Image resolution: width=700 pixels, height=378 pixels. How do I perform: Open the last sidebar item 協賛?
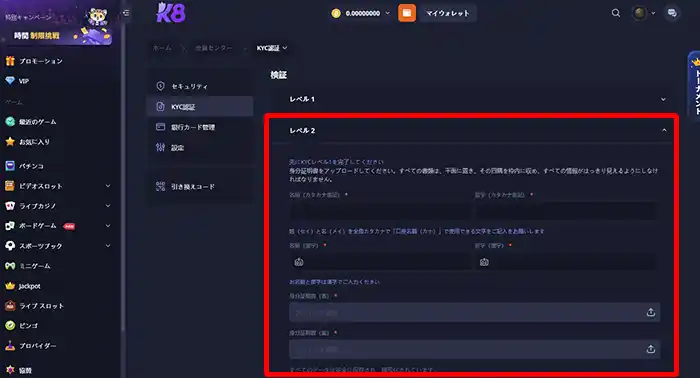(x=25, y=370)
